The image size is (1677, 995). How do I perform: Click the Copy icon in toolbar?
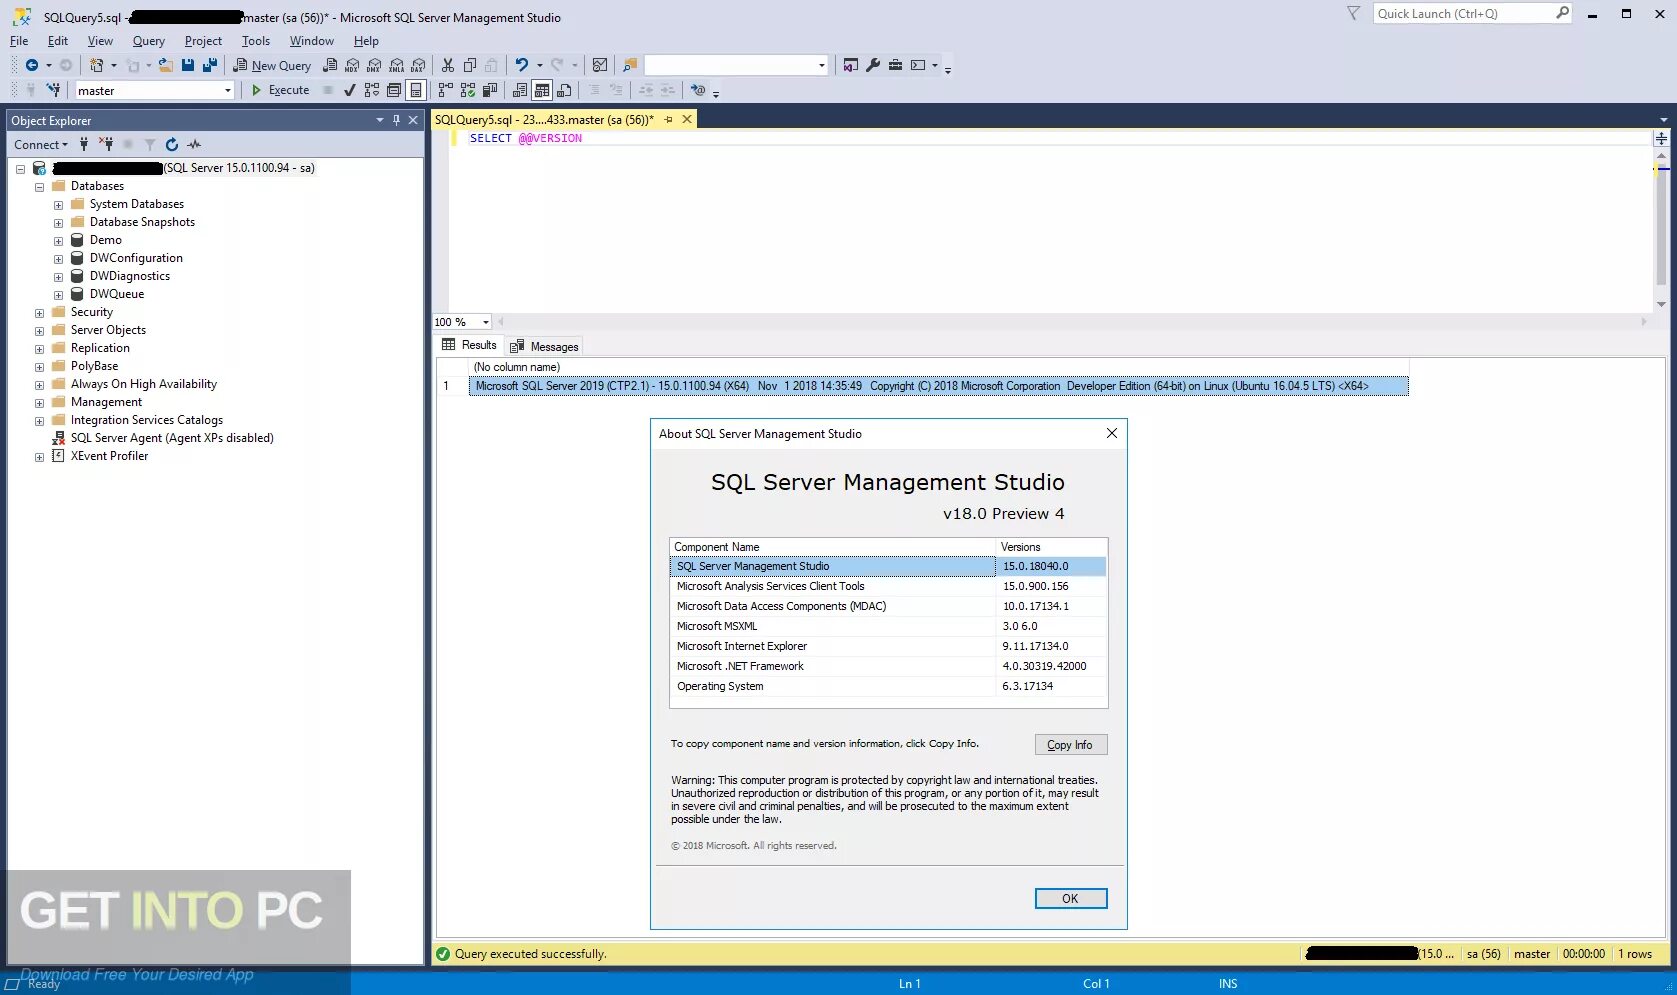pos(470,65)
